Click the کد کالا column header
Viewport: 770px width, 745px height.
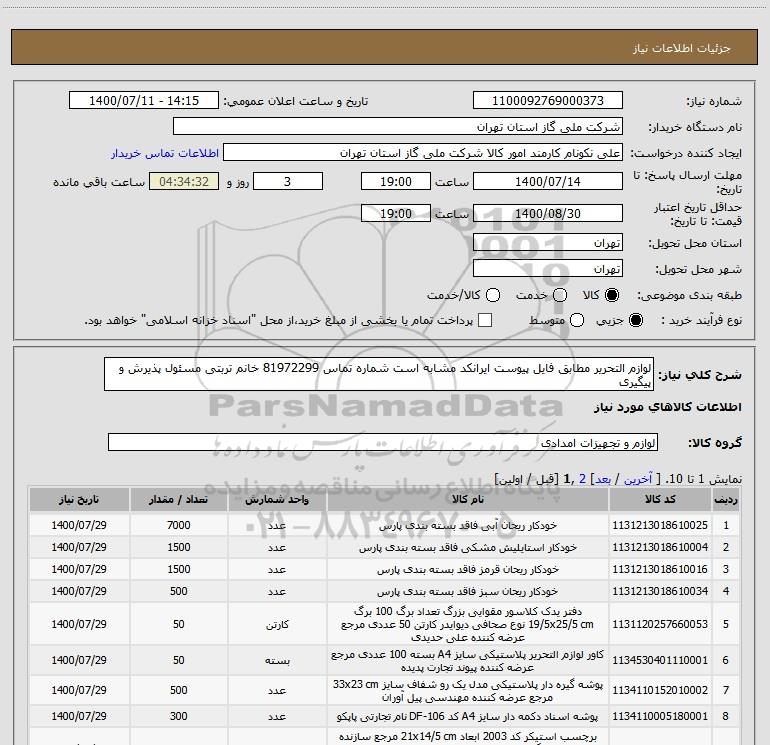click(x=660, y=499)
